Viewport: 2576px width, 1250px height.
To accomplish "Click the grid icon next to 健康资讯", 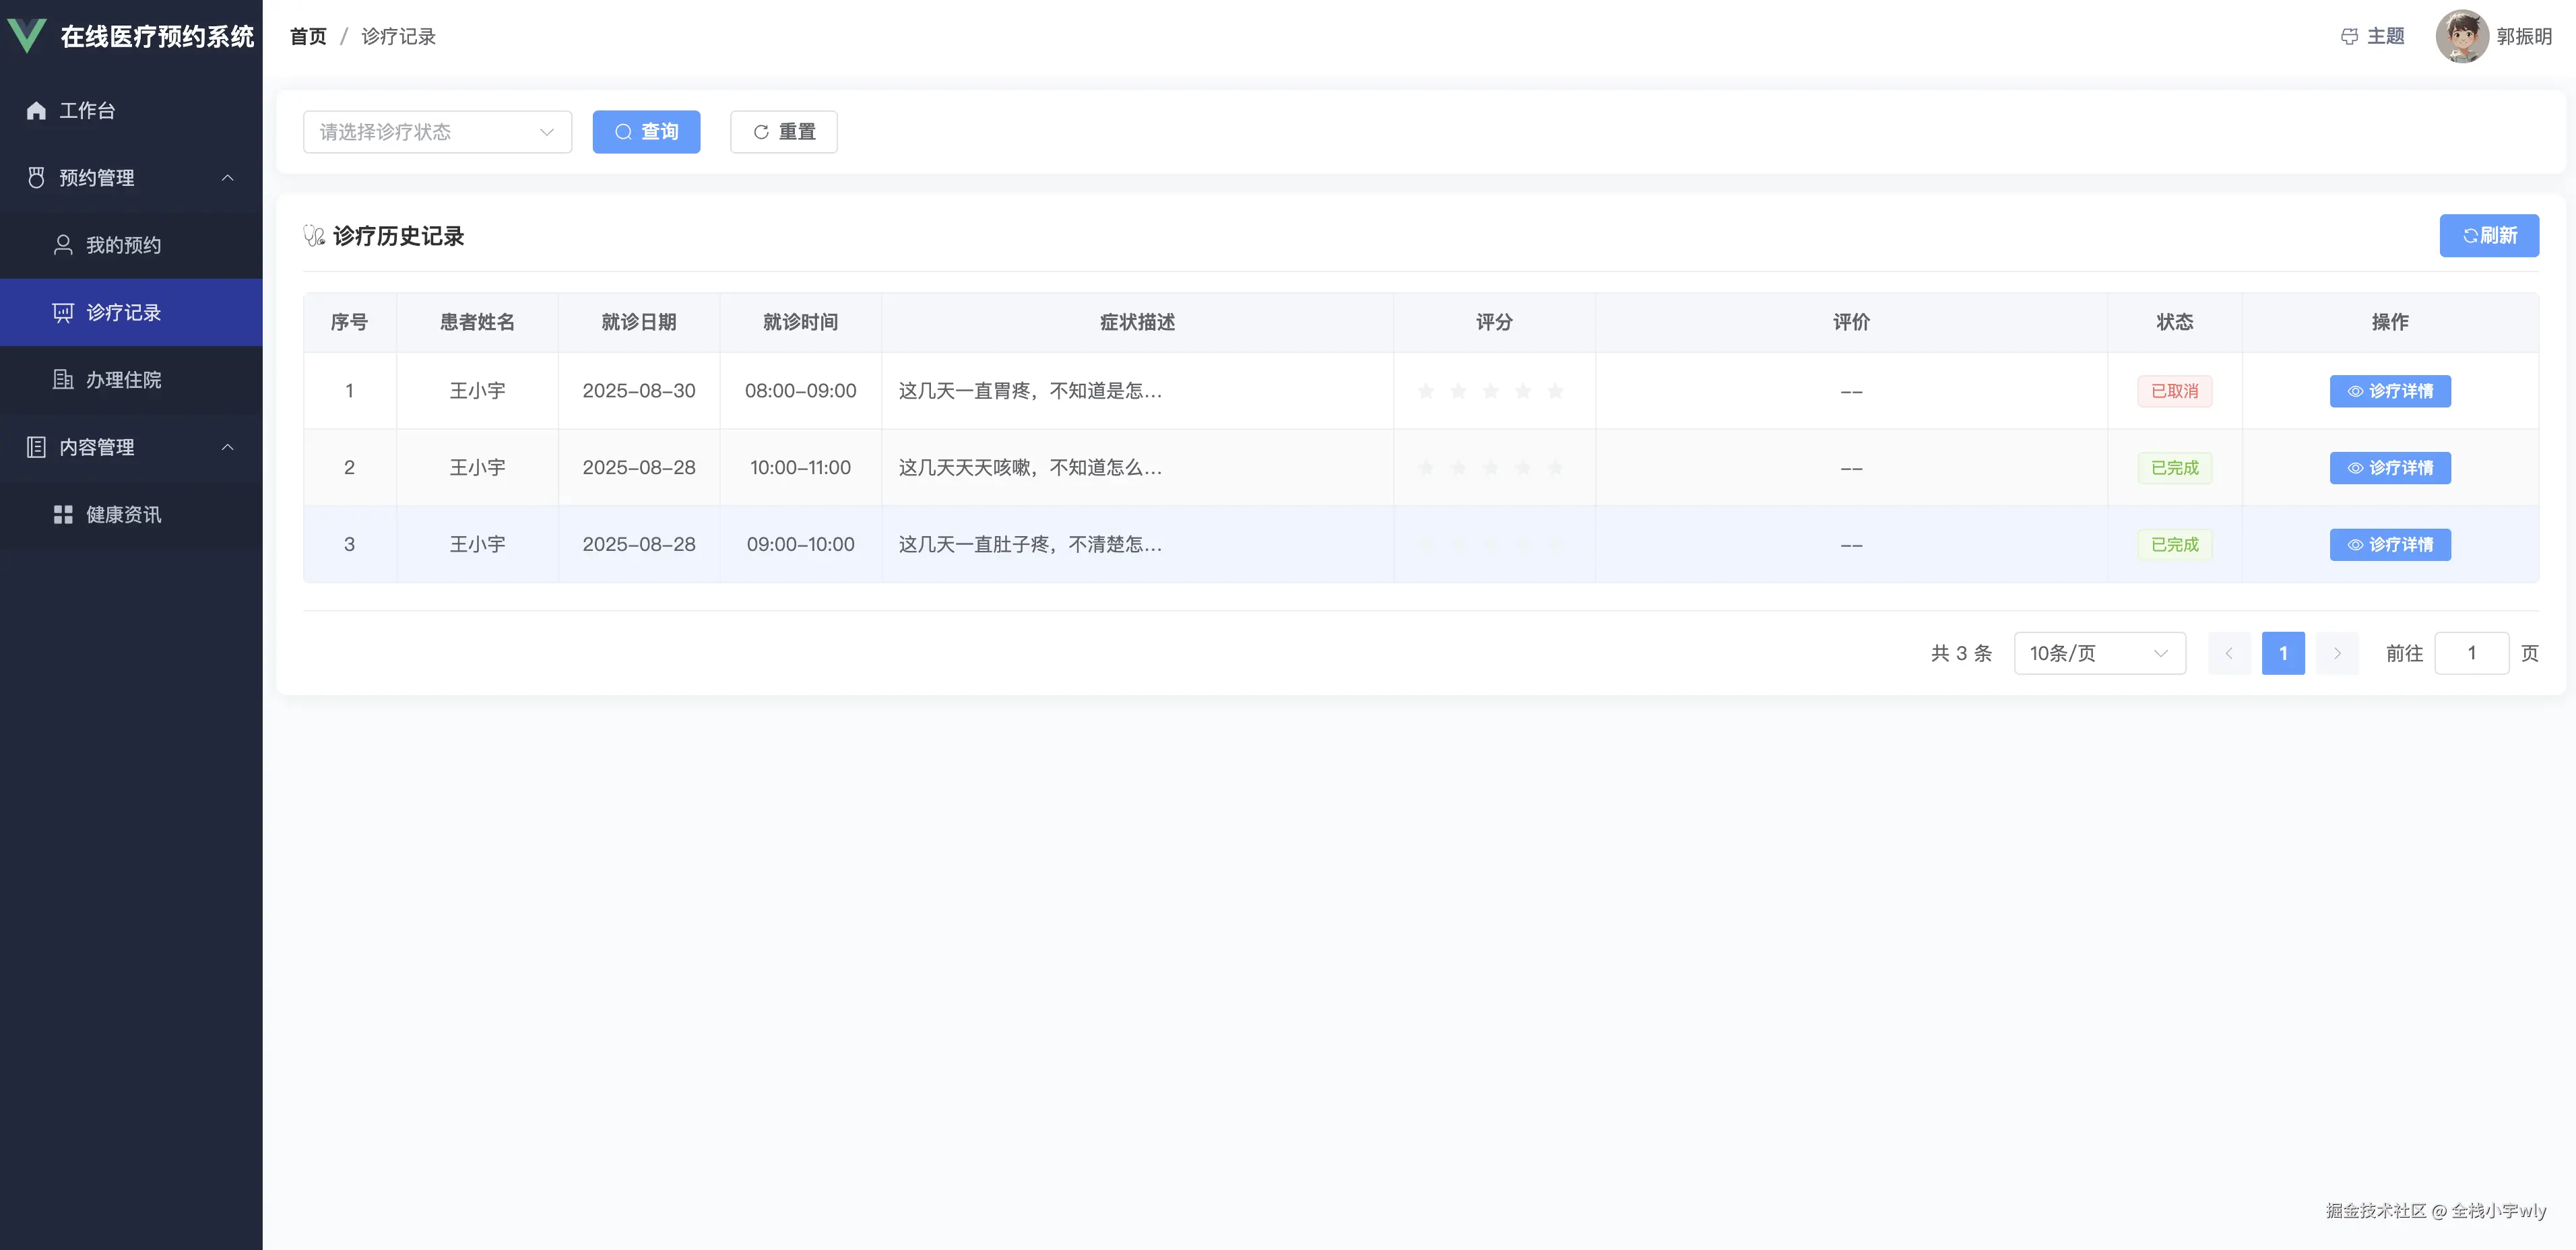I will click(x=63, y=515).
